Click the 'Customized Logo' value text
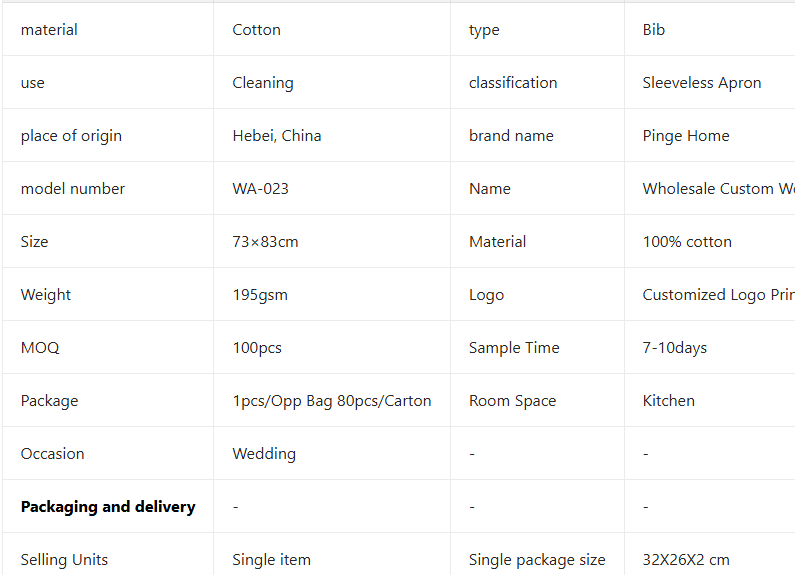The height and width of the screenshot is (575, 807). pyautogui.click(x=718, y=295)
